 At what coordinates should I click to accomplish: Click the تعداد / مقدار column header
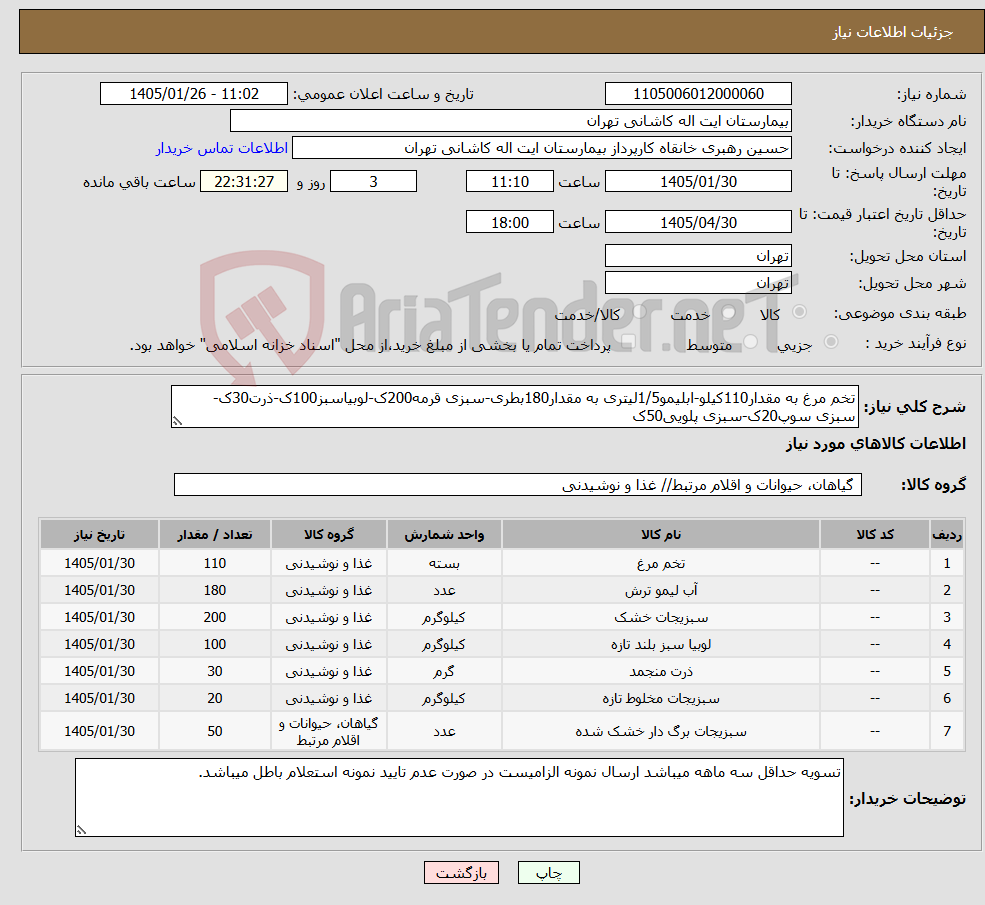(x=215, y=534)
